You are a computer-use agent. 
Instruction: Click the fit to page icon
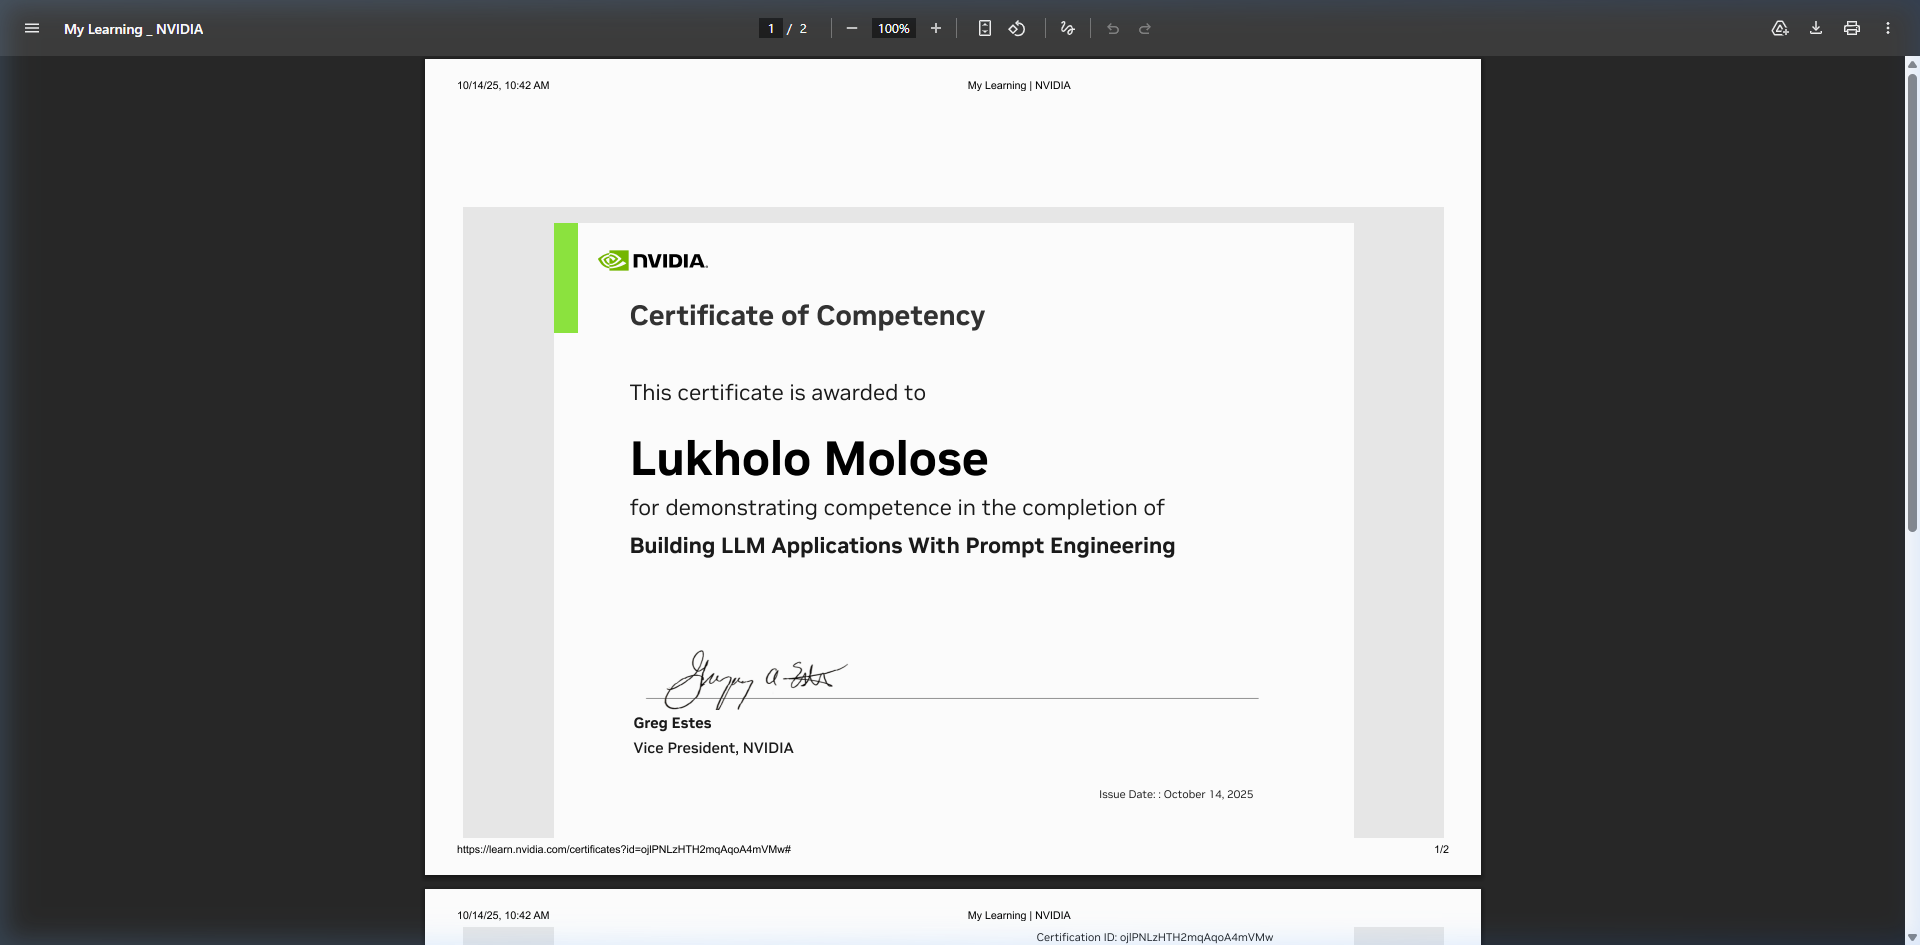[985, 28]
